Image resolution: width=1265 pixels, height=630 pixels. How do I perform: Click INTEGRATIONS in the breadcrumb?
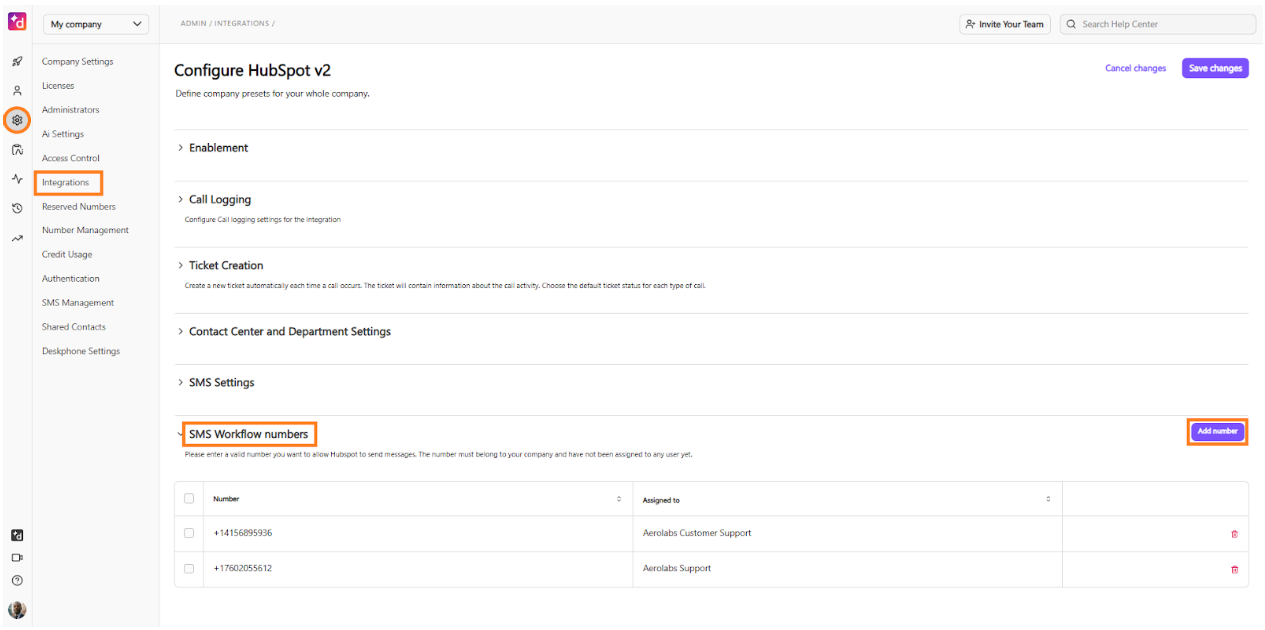pos(241,23)
